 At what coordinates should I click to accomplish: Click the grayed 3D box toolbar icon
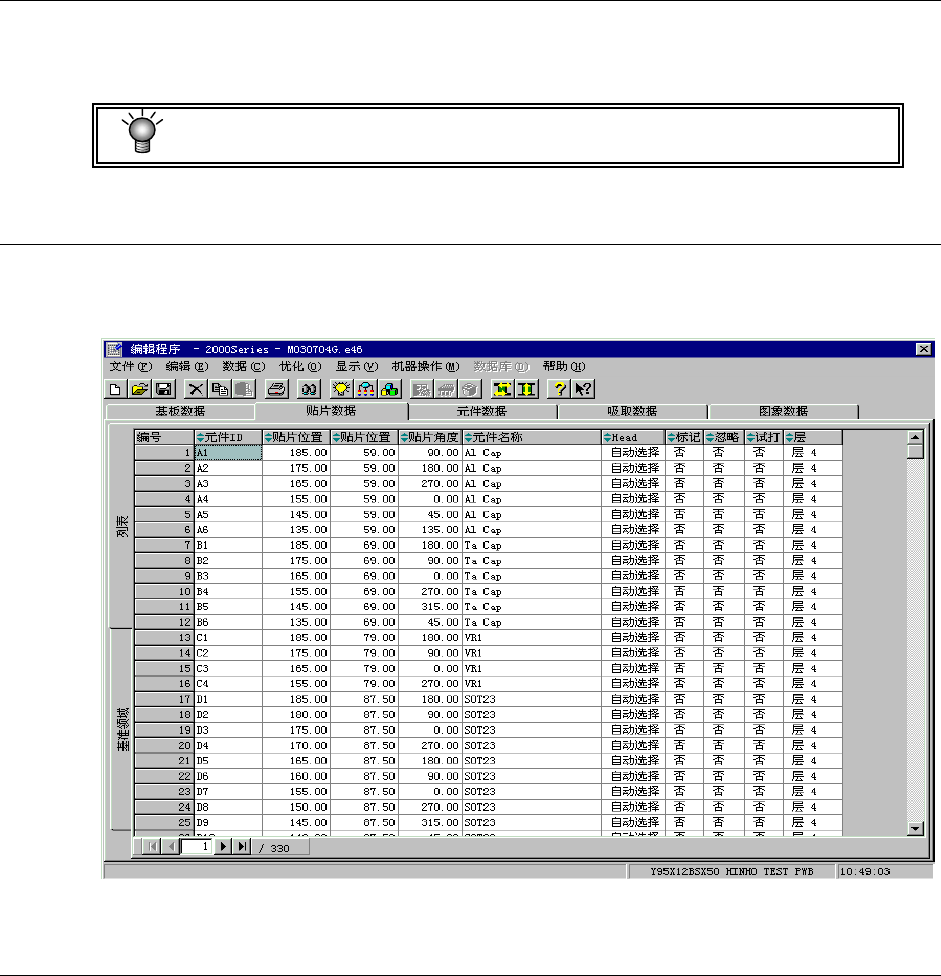[470, 390]
